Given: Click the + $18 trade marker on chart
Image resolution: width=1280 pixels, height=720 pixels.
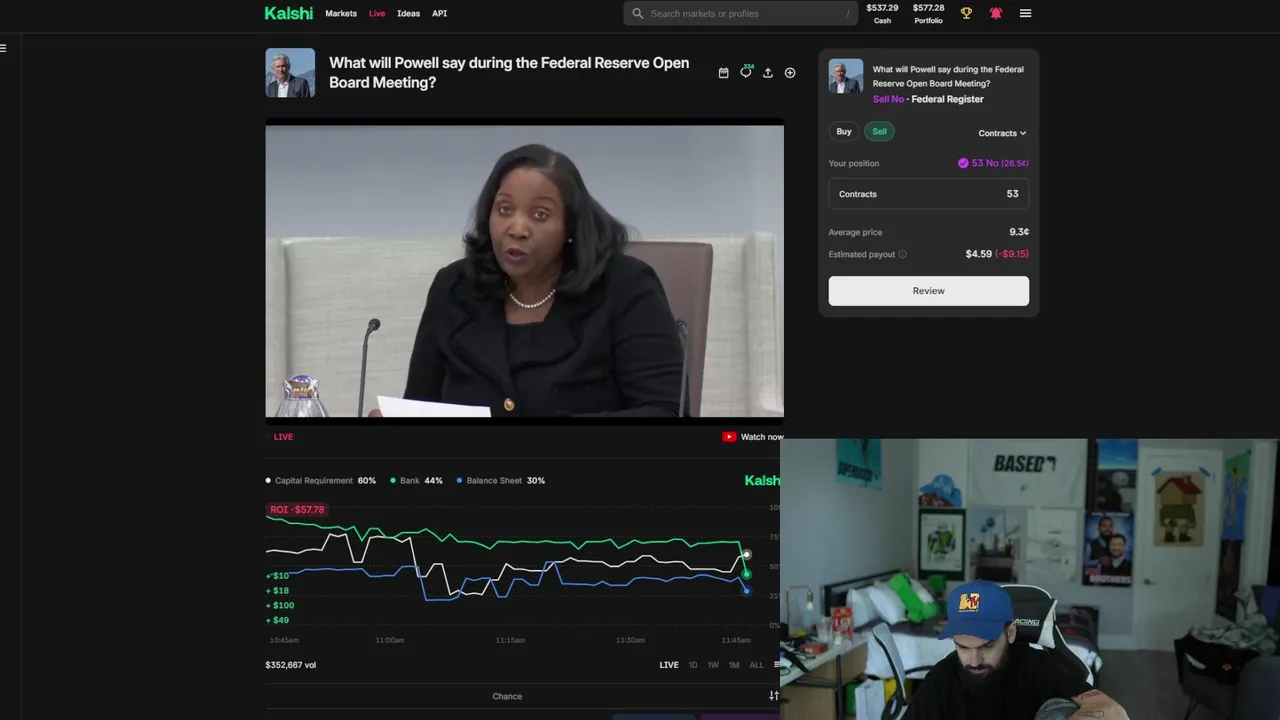Looking at the screenshot, I should tap(277, 591).
